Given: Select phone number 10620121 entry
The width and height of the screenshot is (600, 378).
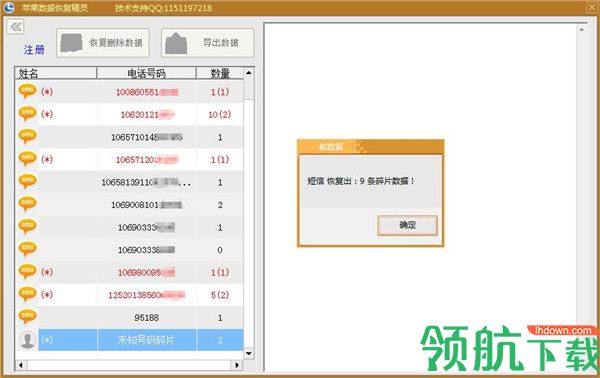Looking at the screenshot, I should [x=147, y=114].
